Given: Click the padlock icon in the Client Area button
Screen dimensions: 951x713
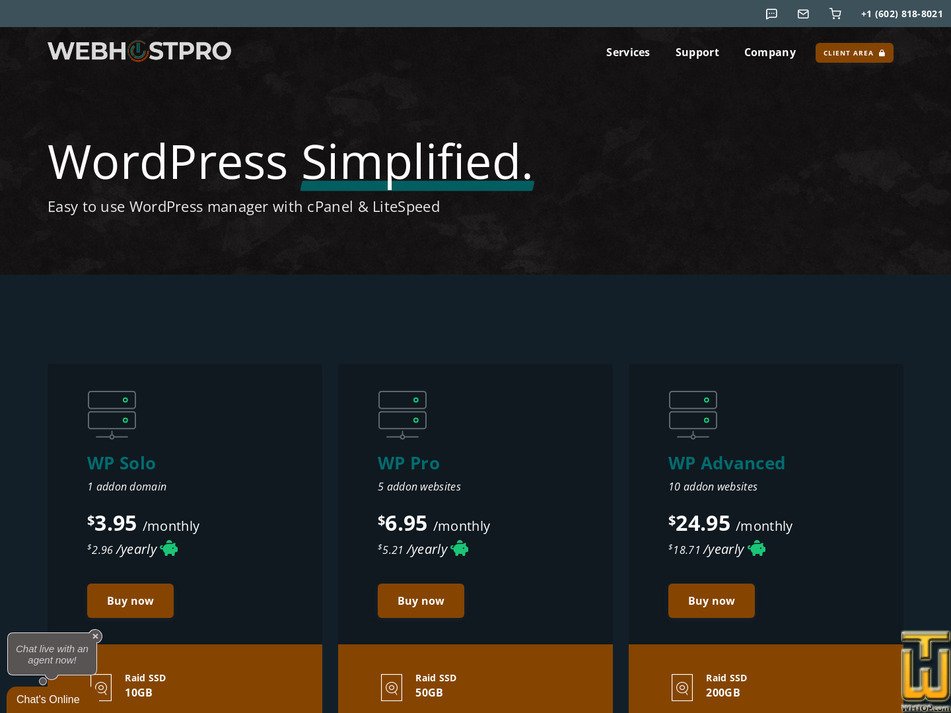Looking at the screenshot, I should tap(884, 52).
